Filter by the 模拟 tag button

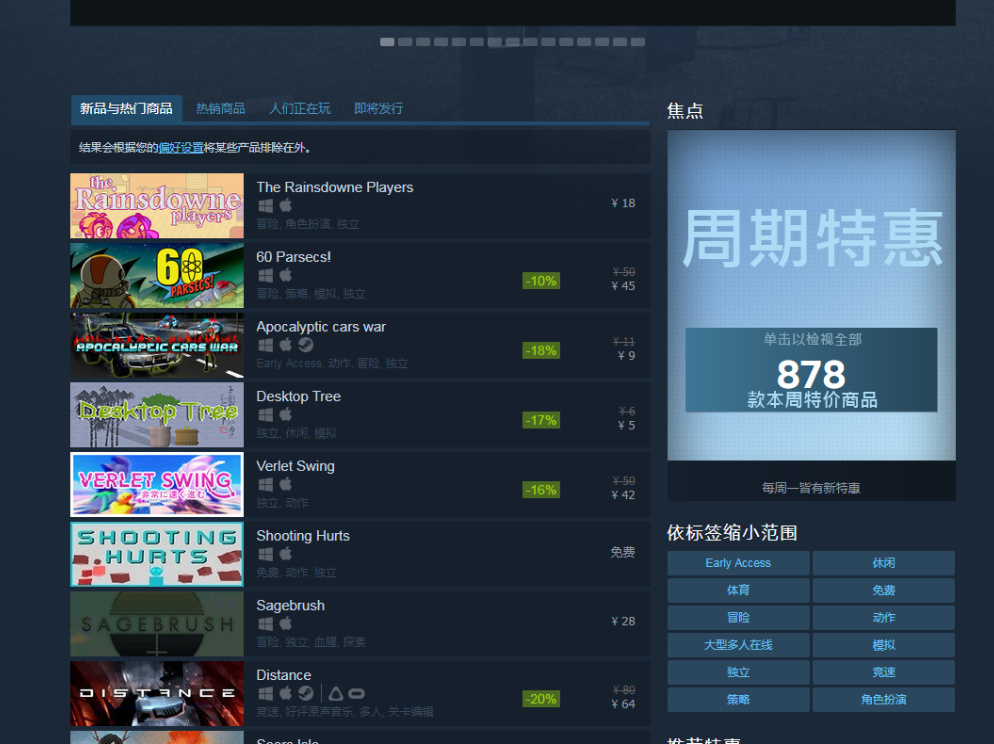tap(884, 645)
